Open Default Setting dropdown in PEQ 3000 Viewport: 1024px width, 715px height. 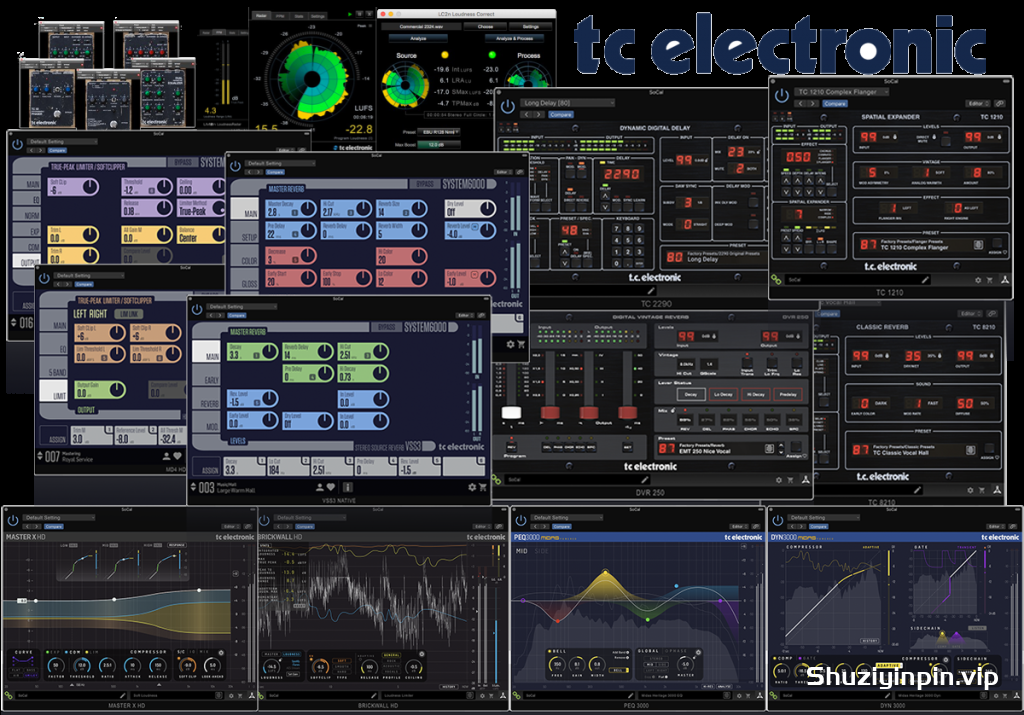point(568,517)
